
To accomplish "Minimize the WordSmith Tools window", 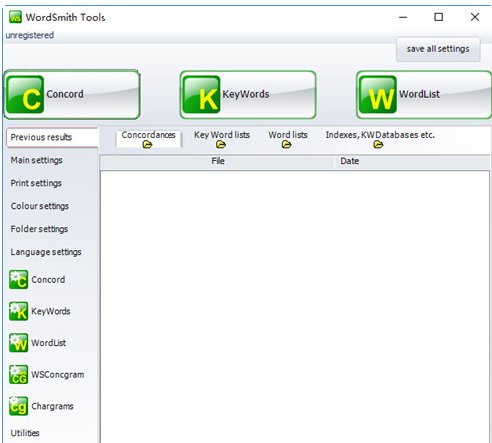I will tap(403, 17).
